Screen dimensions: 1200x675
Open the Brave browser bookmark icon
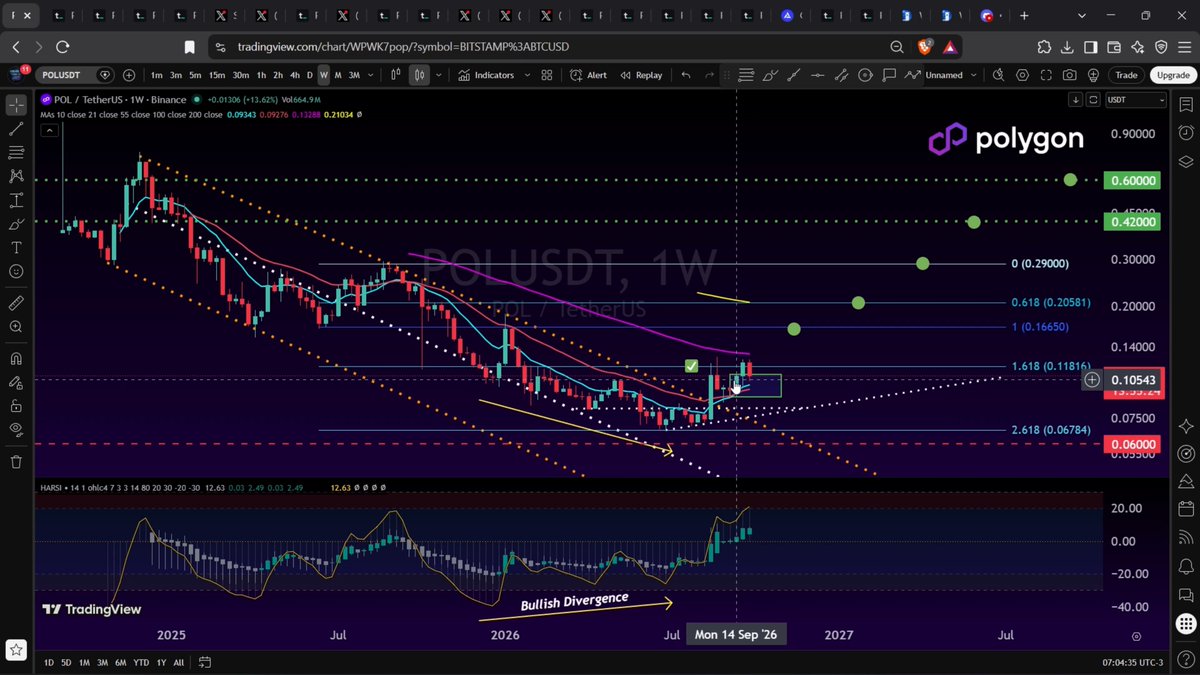pyautogui.click(x=190, y=47)
